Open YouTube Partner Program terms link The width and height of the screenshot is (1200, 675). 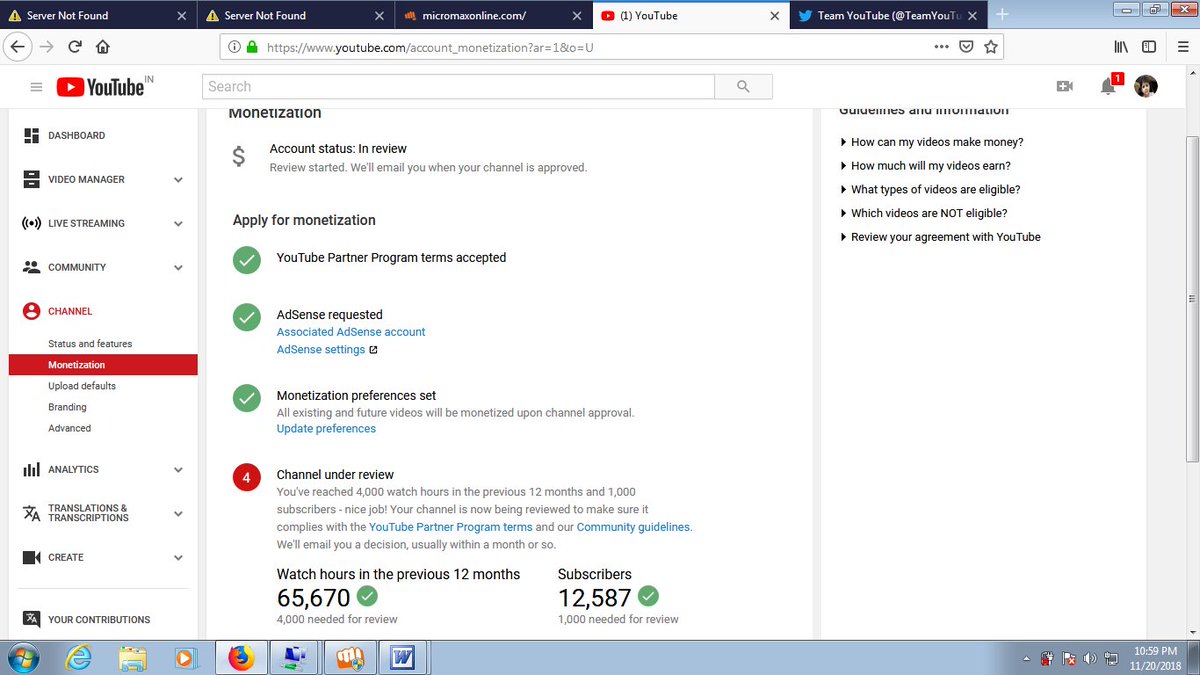pyautogui.click(x=451, y=527)
